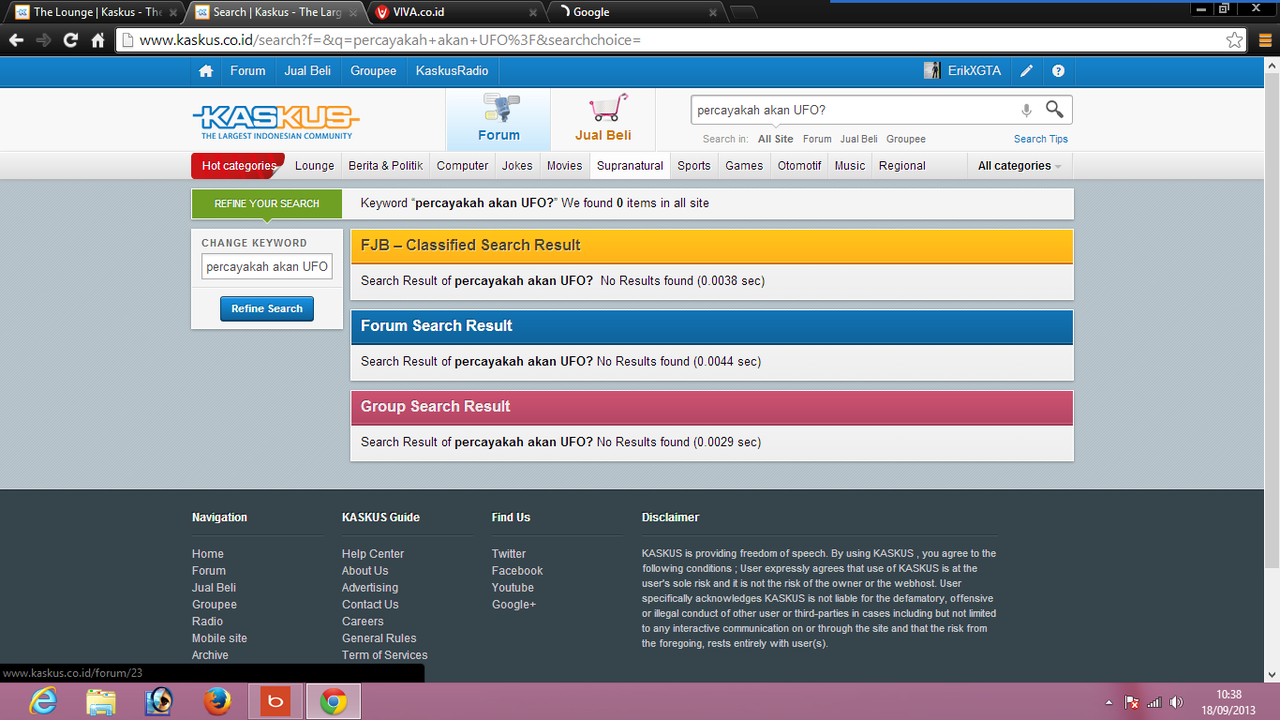Select Groupee search scope
The height and width of the screenshot is (720, 1280).
(x=906, y=139)
